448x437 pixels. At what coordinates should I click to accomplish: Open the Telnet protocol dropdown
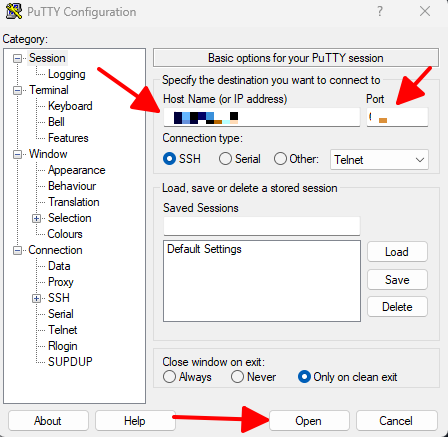[x=379, y=160]
